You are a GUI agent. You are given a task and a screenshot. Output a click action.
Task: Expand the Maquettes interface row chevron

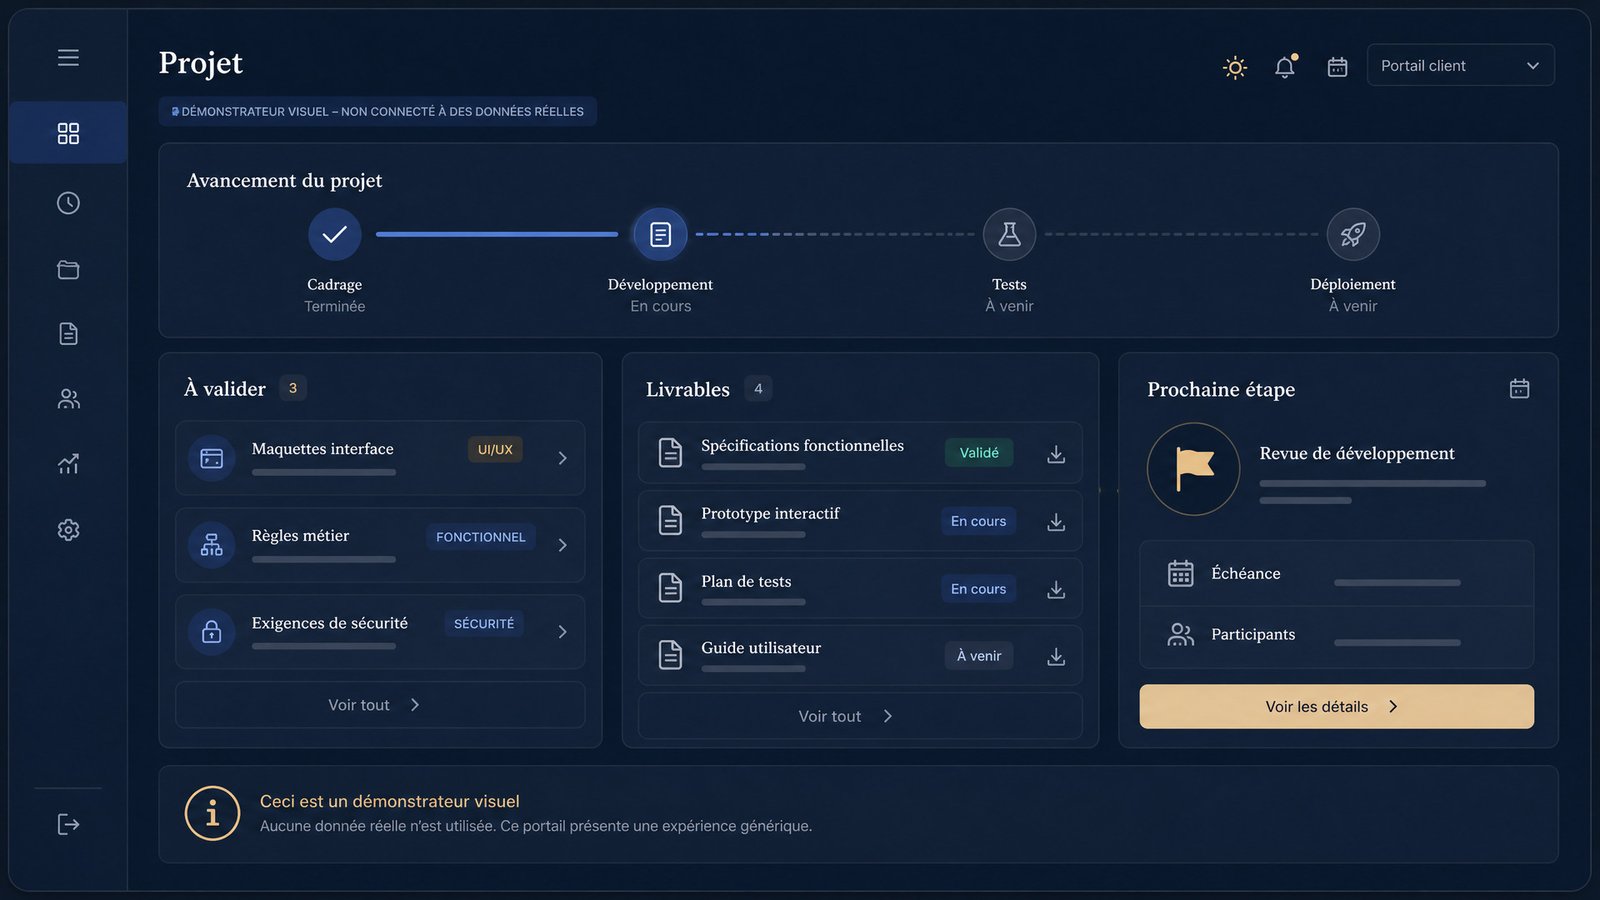tap(562, 458)
